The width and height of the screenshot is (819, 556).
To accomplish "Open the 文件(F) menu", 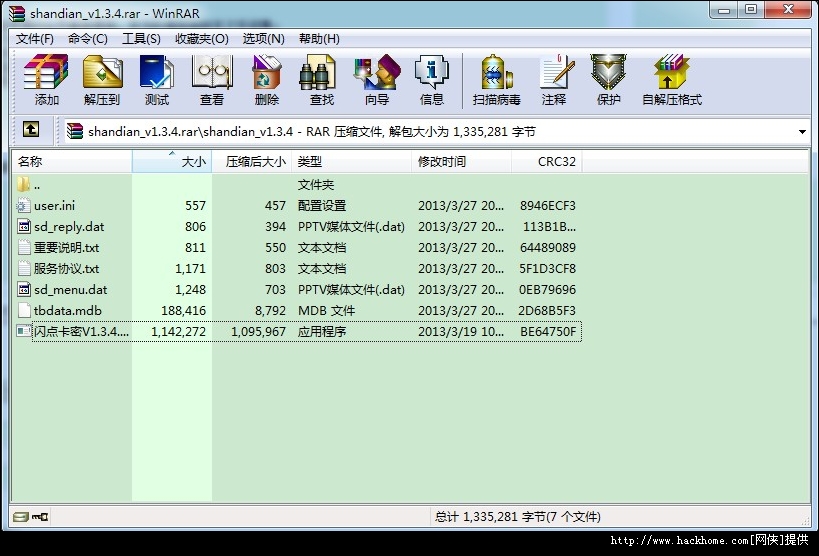I will click(34, 39).
